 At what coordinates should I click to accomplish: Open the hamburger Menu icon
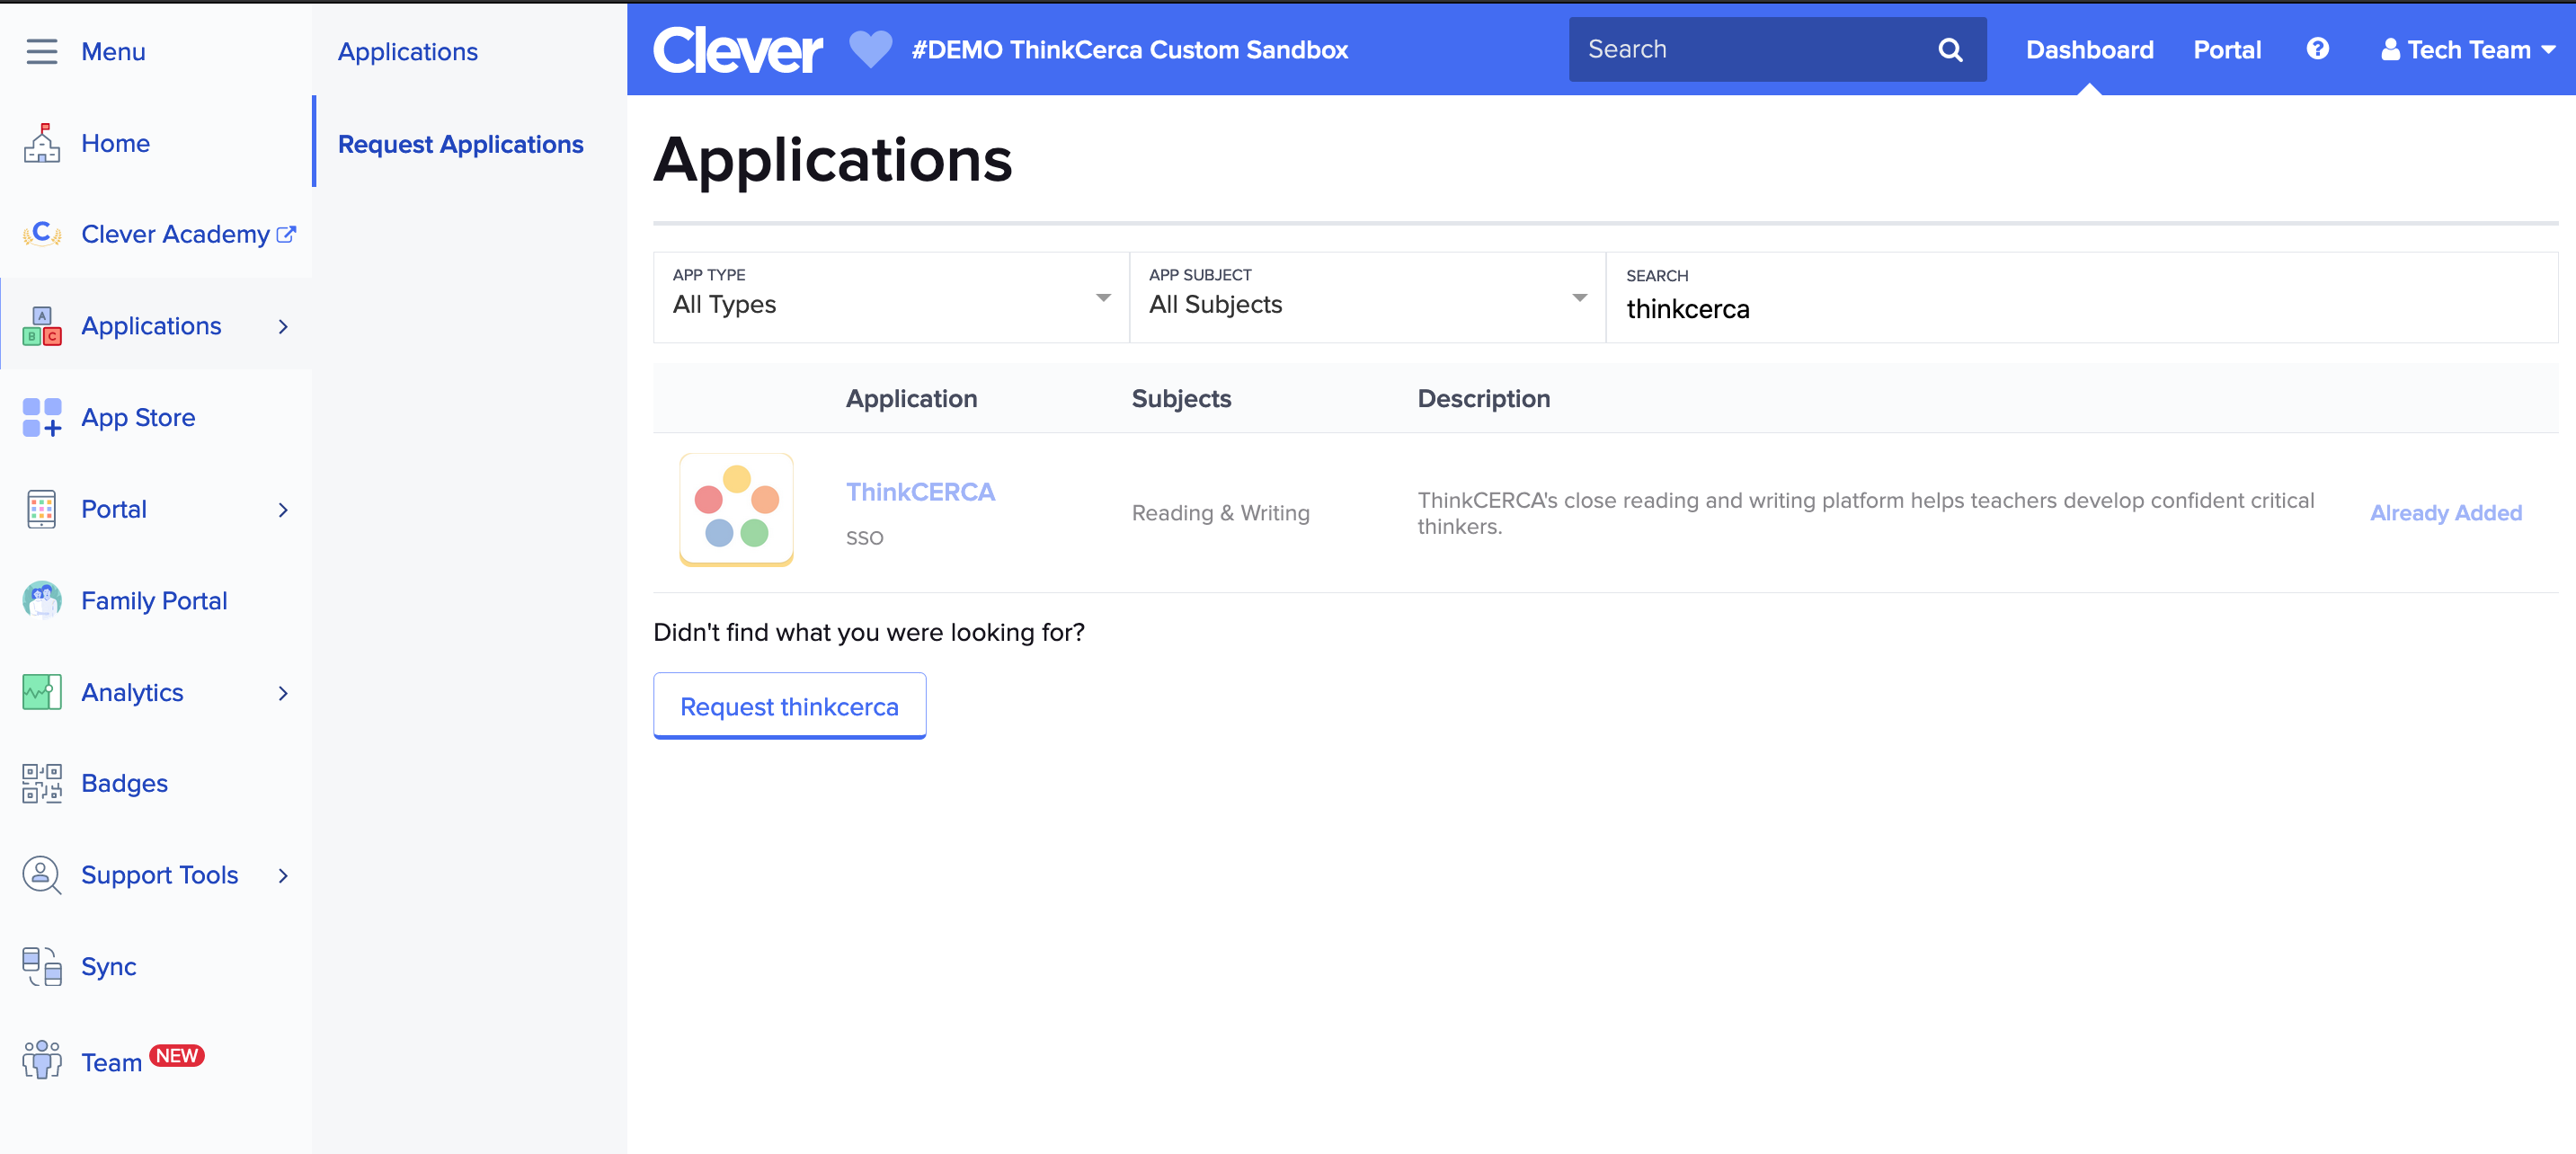[x=42, y=51]
